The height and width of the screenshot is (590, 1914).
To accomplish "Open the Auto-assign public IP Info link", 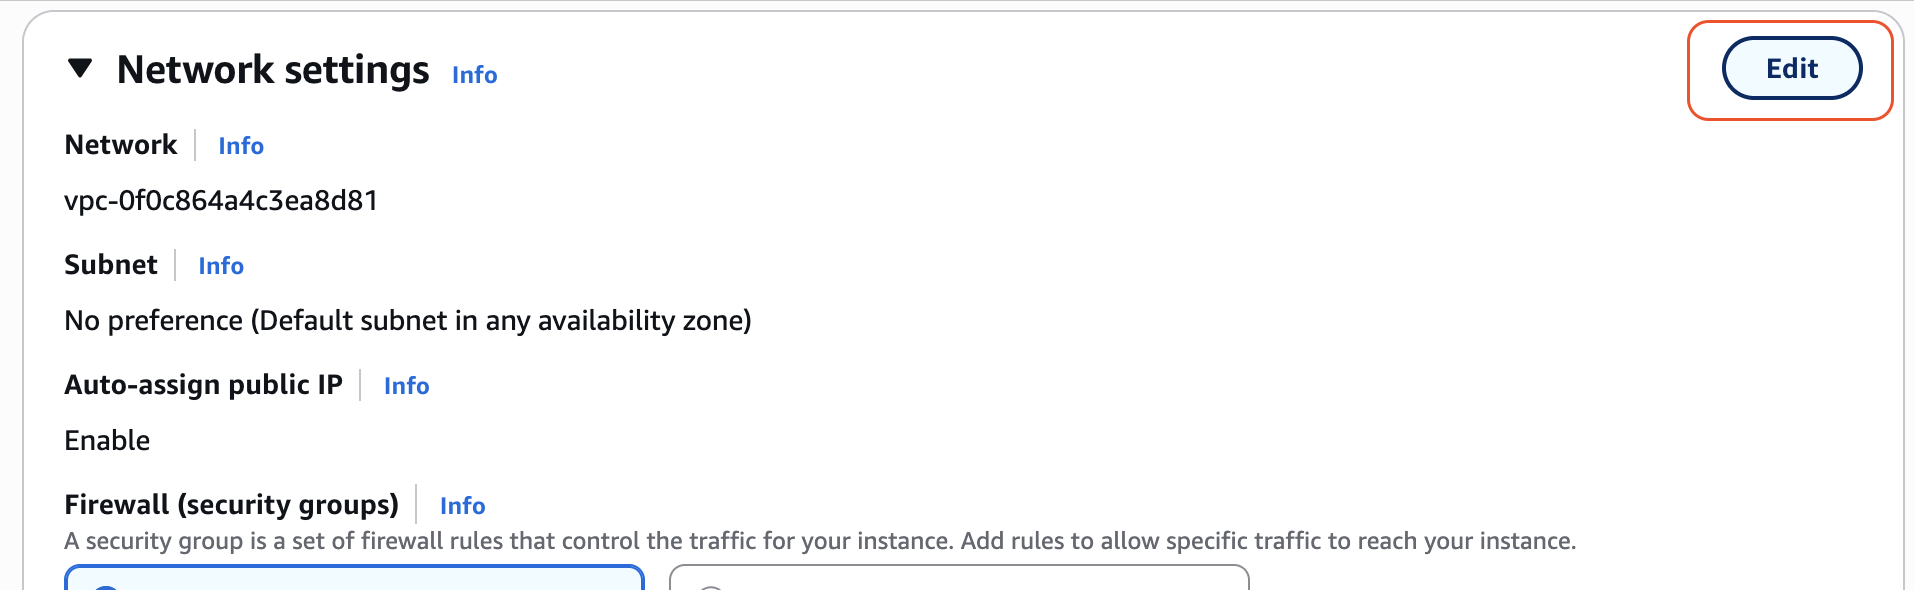I will (x=406, y=386).
